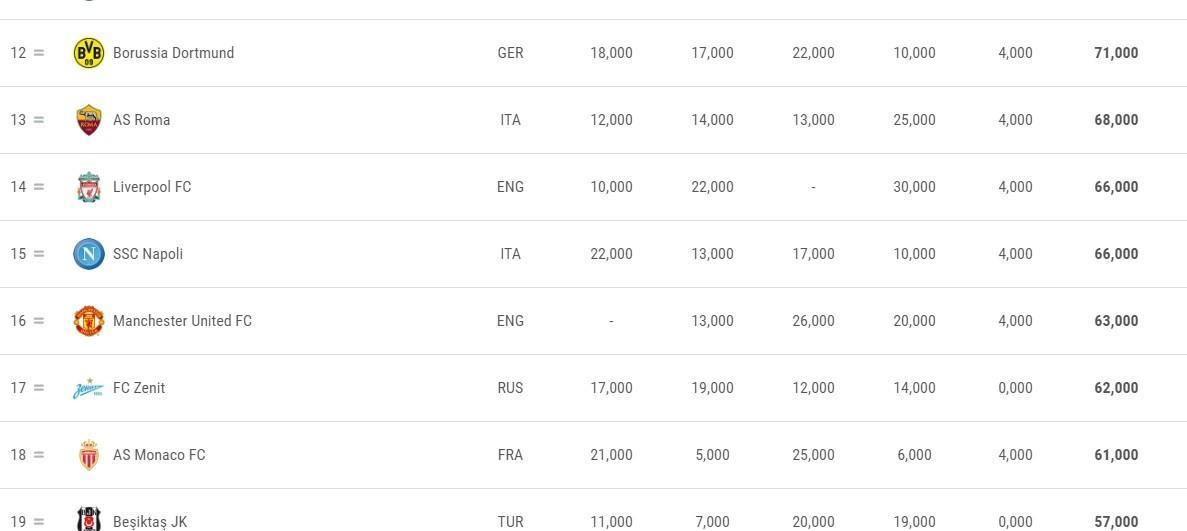The width and height of the screenshot is (1187, 531).
Task: Open the Borussia Dortmund club link
Action: 173,53
